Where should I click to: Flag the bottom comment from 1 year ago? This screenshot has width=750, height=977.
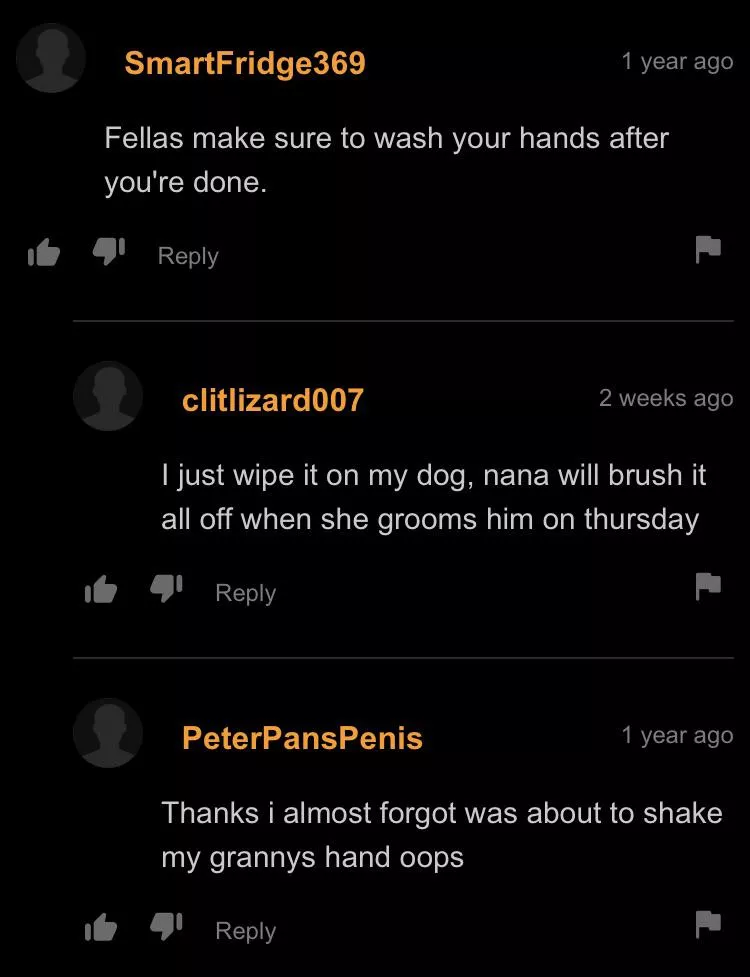click(x=708, y=925)
